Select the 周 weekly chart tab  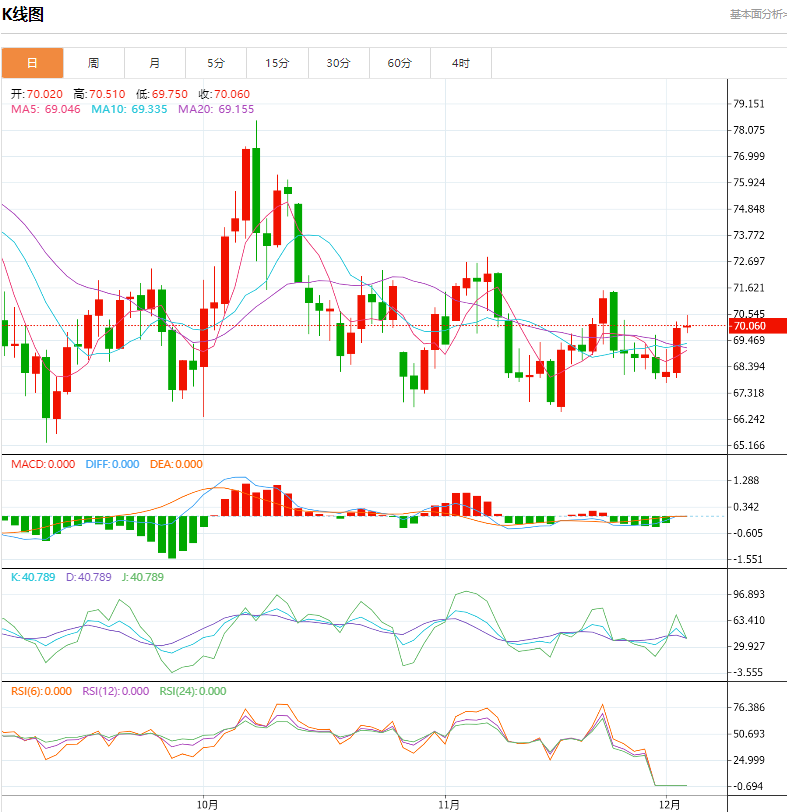click(93, 63)
